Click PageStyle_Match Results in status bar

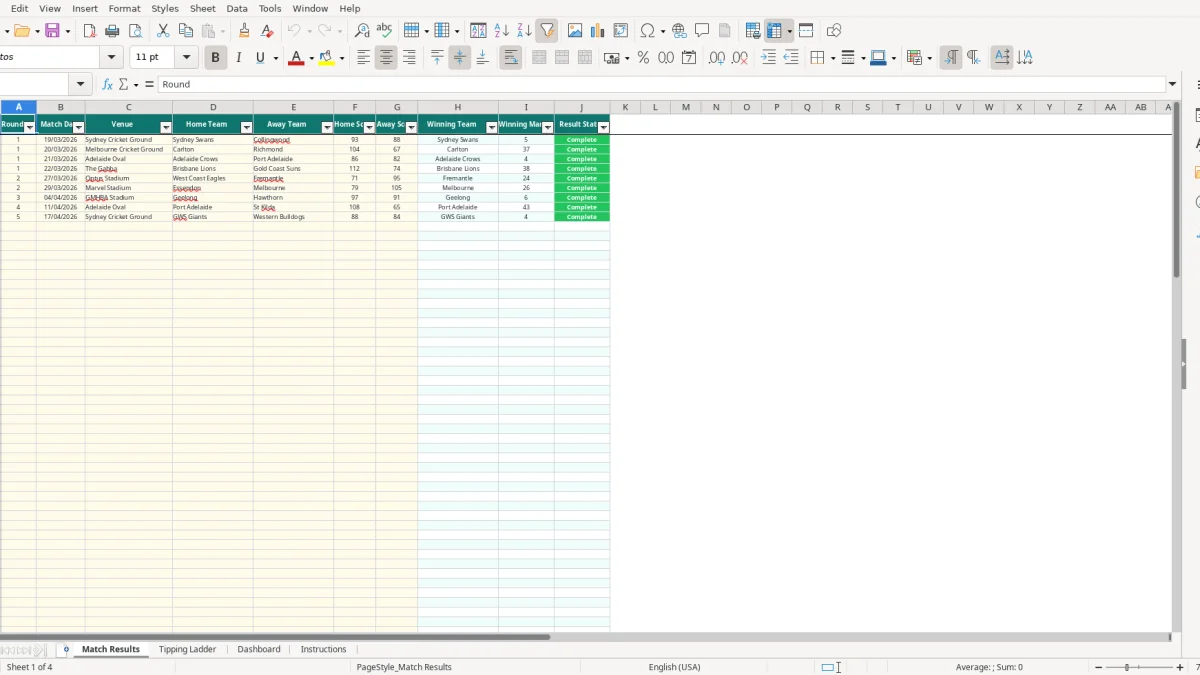click(x=404, y=667)
